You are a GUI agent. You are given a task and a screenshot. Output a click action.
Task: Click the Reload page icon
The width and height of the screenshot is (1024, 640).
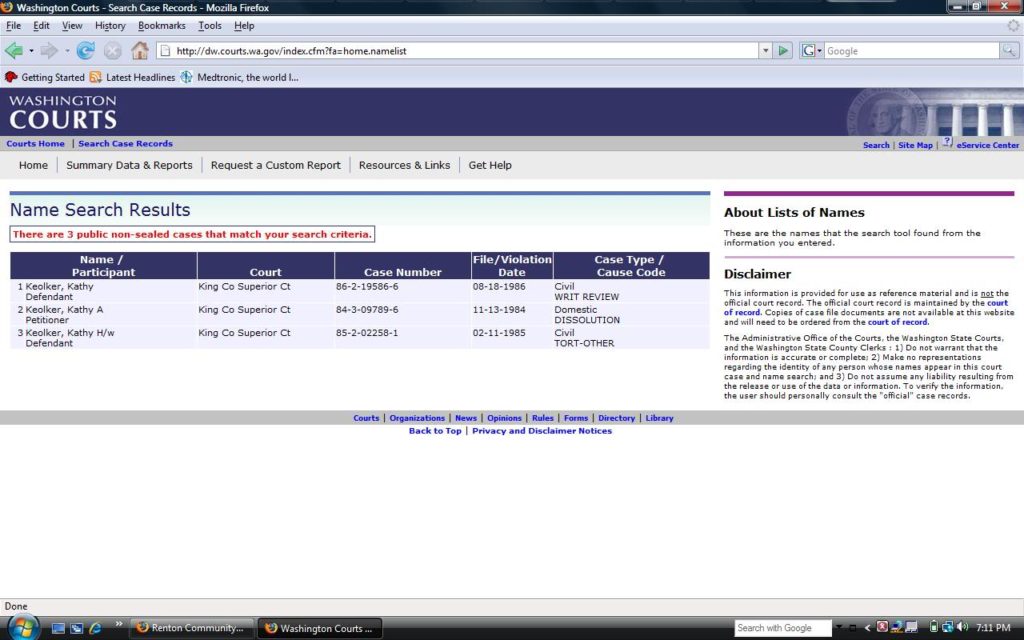[x=86, y=51]
